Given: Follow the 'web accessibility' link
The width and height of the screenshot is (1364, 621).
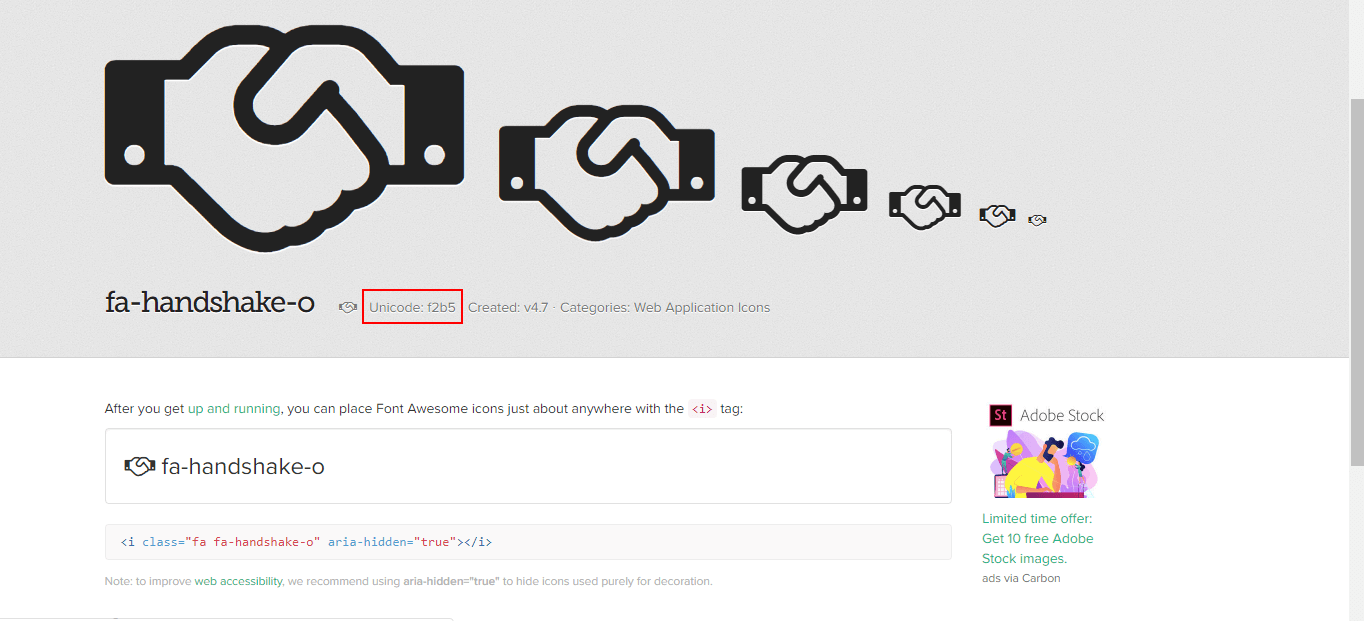Looking at the screenshot, I should (238, 581).
